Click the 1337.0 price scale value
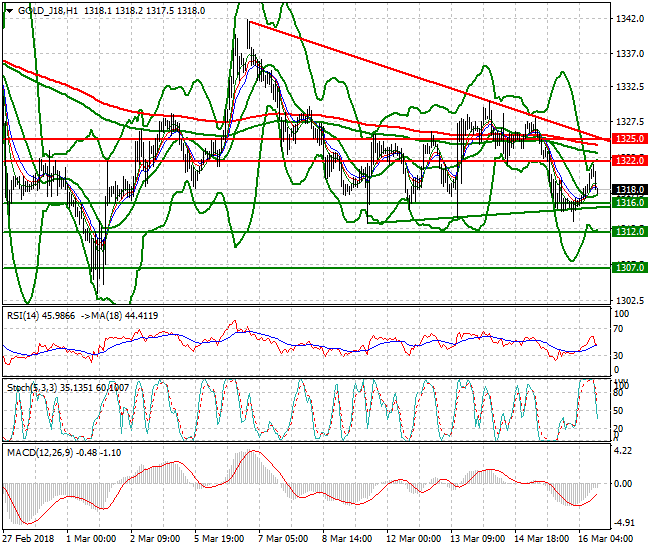The width and height of the screenshot is (650, 550). [630, 53]
